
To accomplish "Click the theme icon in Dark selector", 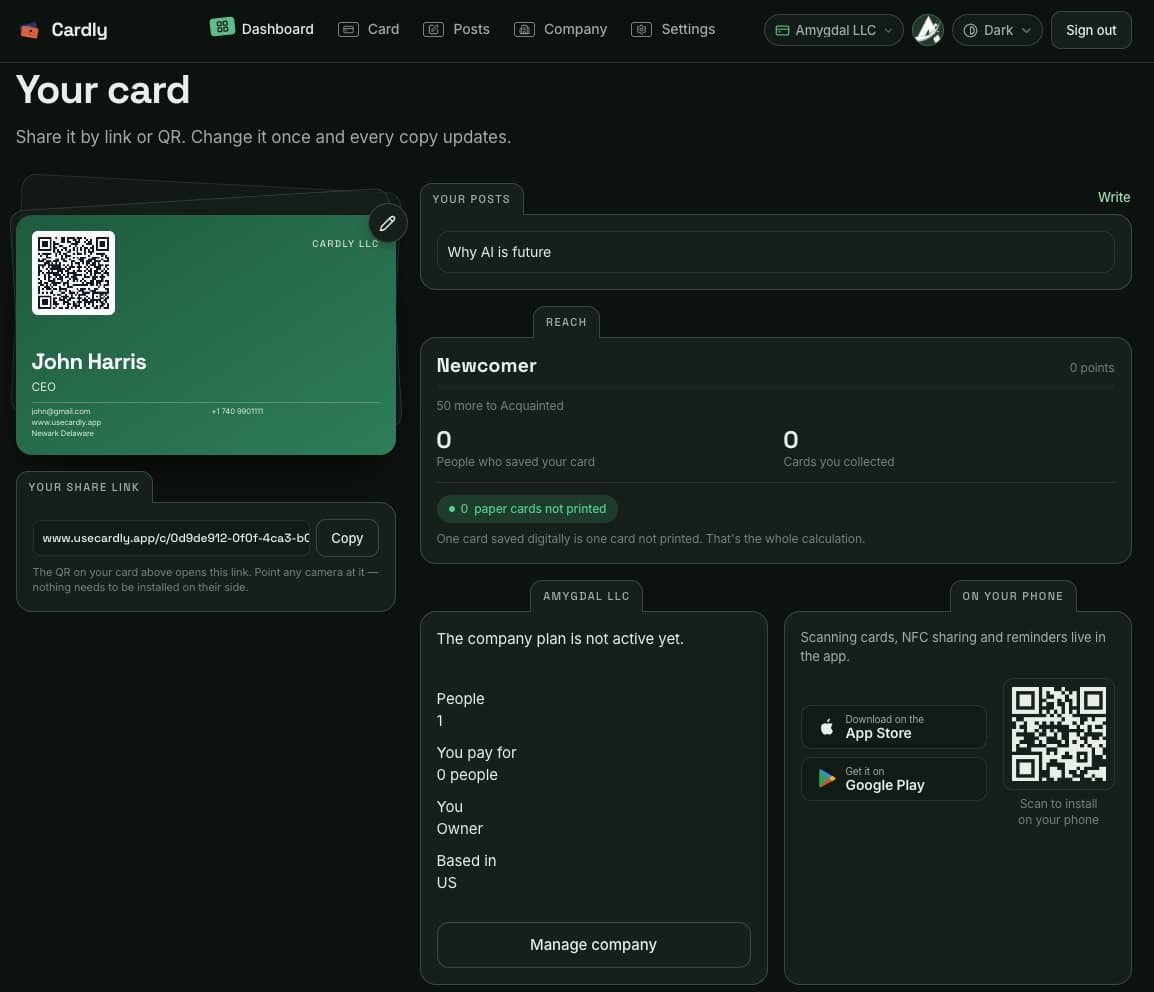I will click(970, 30).
